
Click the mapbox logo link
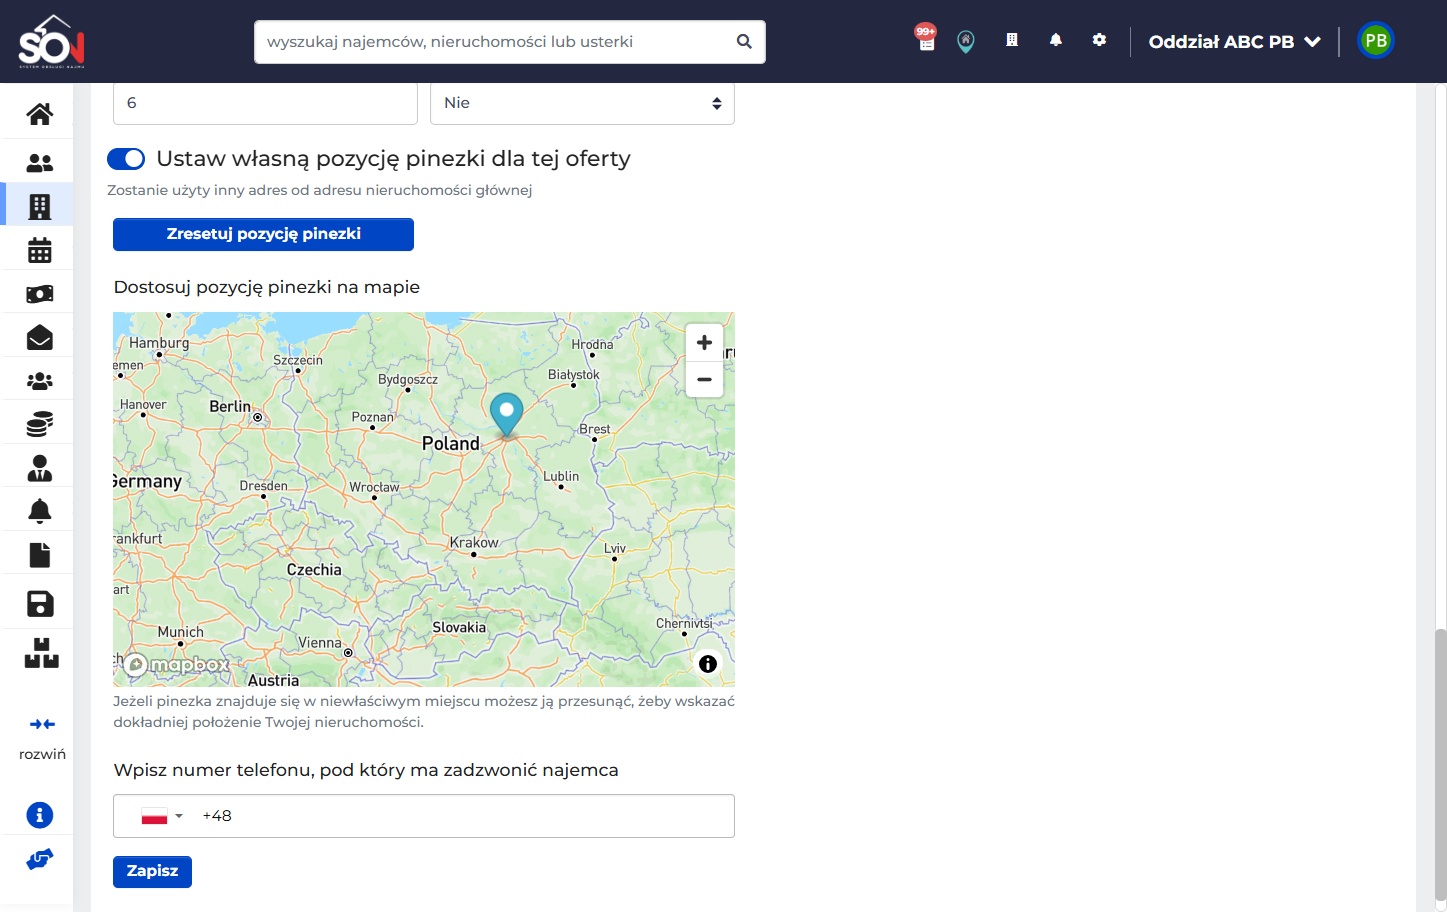click(176, 664)
